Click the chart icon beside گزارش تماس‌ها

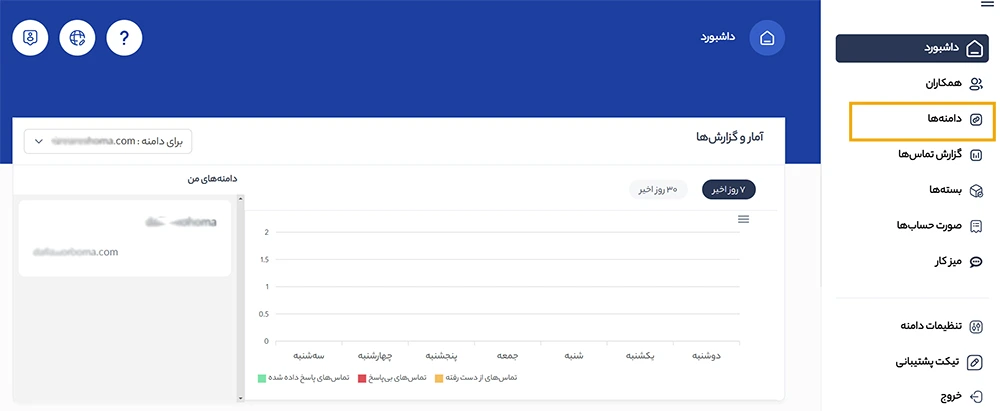[x=976, y=155]
